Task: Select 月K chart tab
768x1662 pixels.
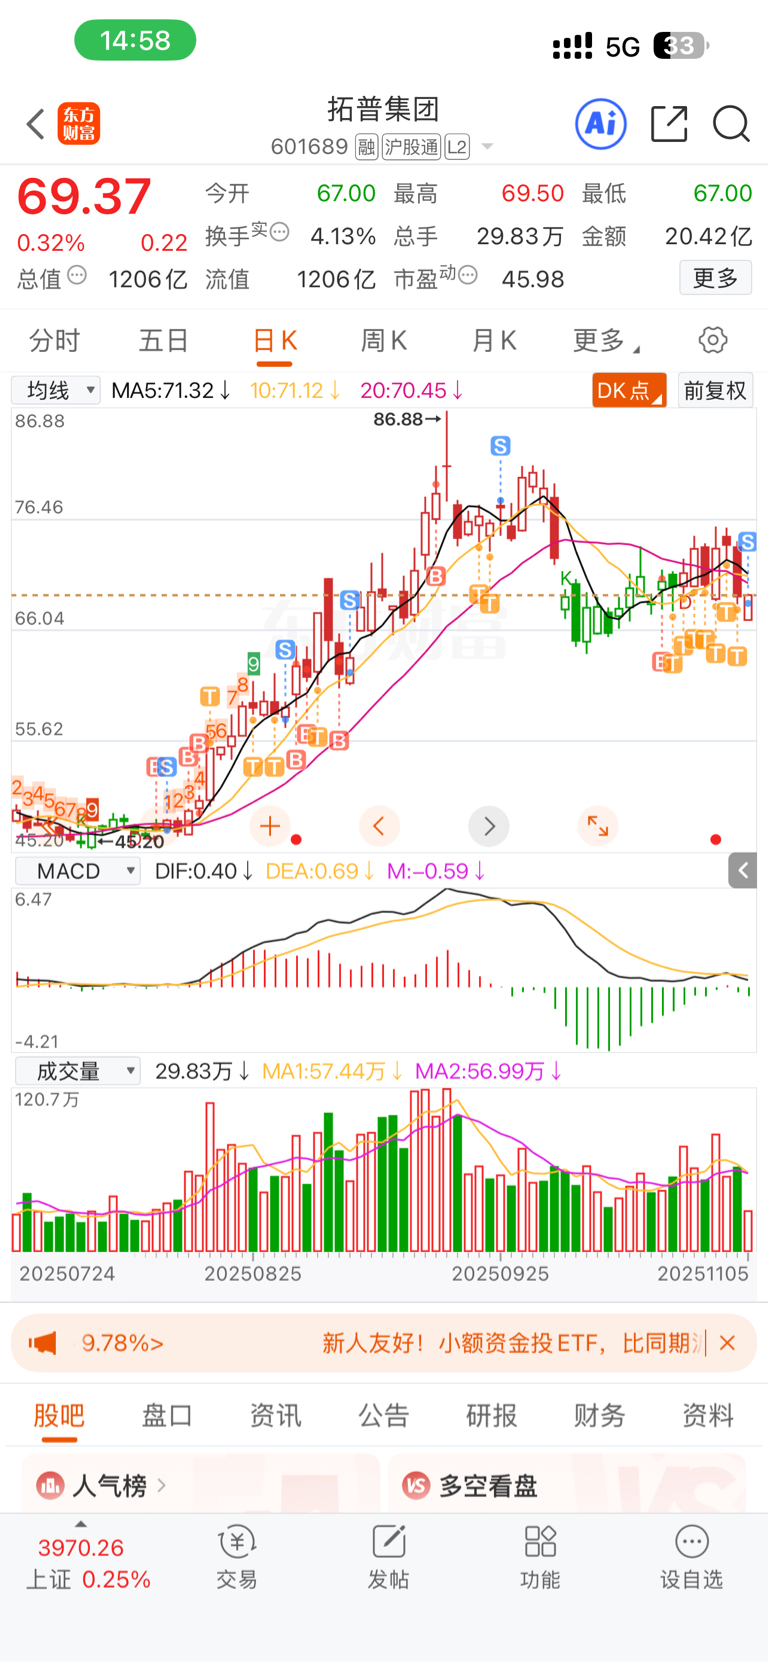Action: [494, 341]
